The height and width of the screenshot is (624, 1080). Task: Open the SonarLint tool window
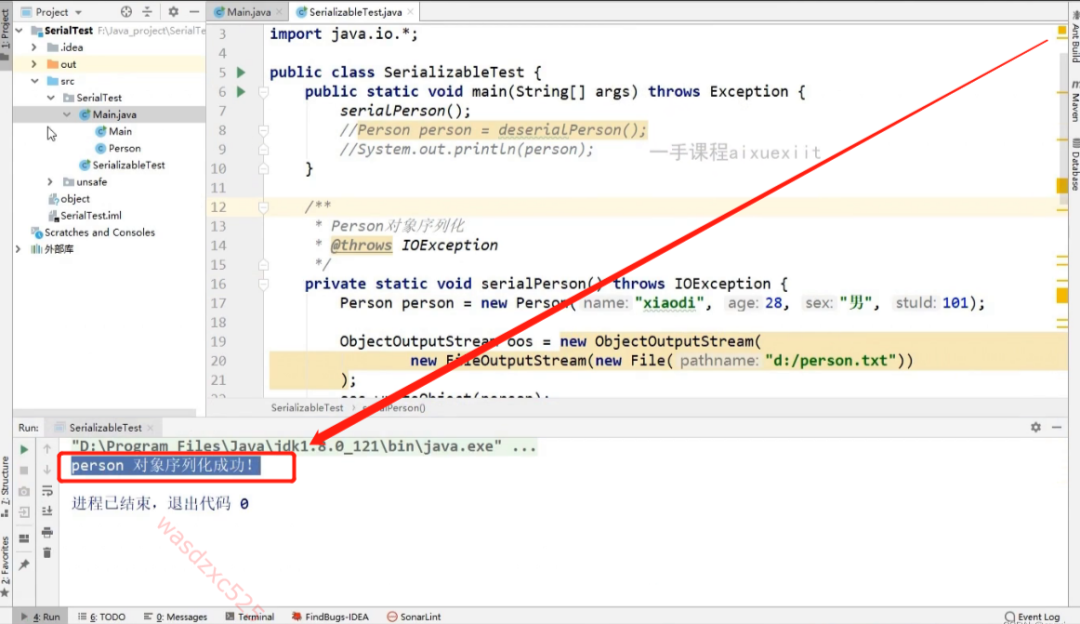414,616
